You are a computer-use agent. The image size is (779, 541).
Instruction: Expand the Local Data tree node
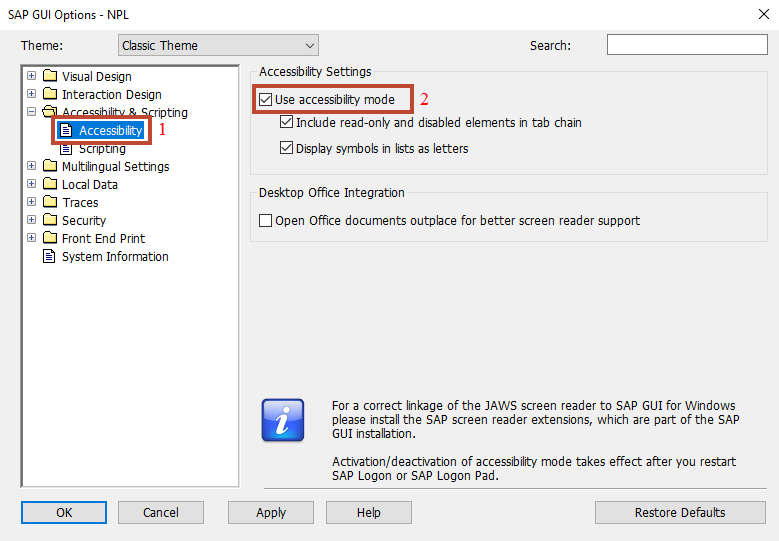click(31, 183)
